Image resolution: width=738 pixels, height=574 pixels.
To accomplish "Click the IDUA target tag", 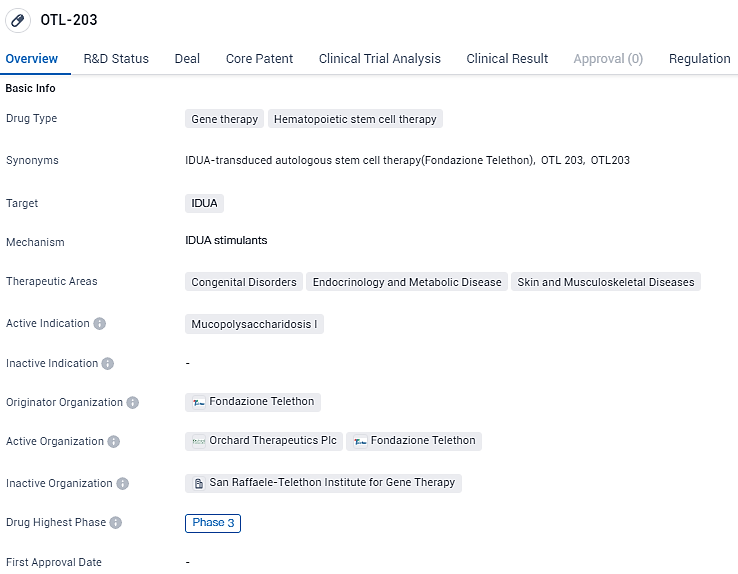I will coord(204,203).
